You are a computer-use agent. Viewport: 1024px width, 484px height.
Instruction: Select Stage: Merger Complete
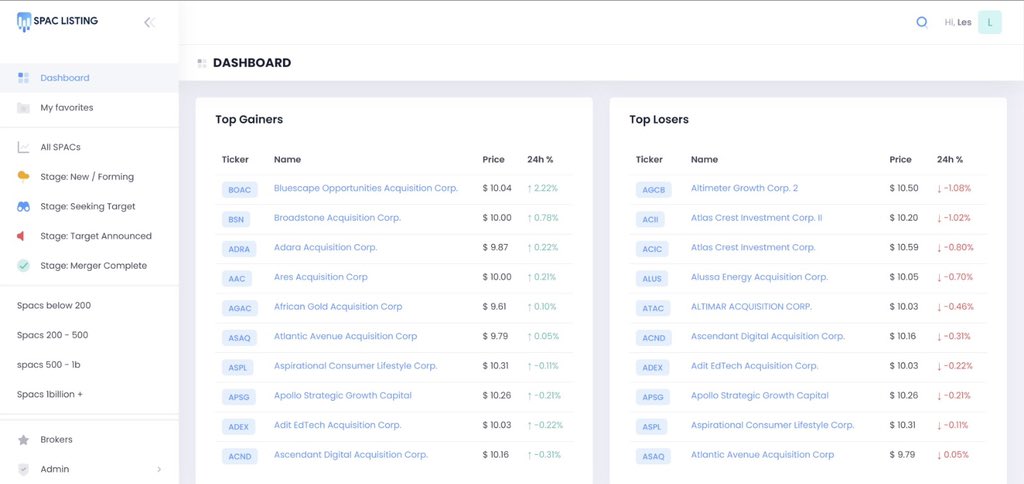point(93,266)
